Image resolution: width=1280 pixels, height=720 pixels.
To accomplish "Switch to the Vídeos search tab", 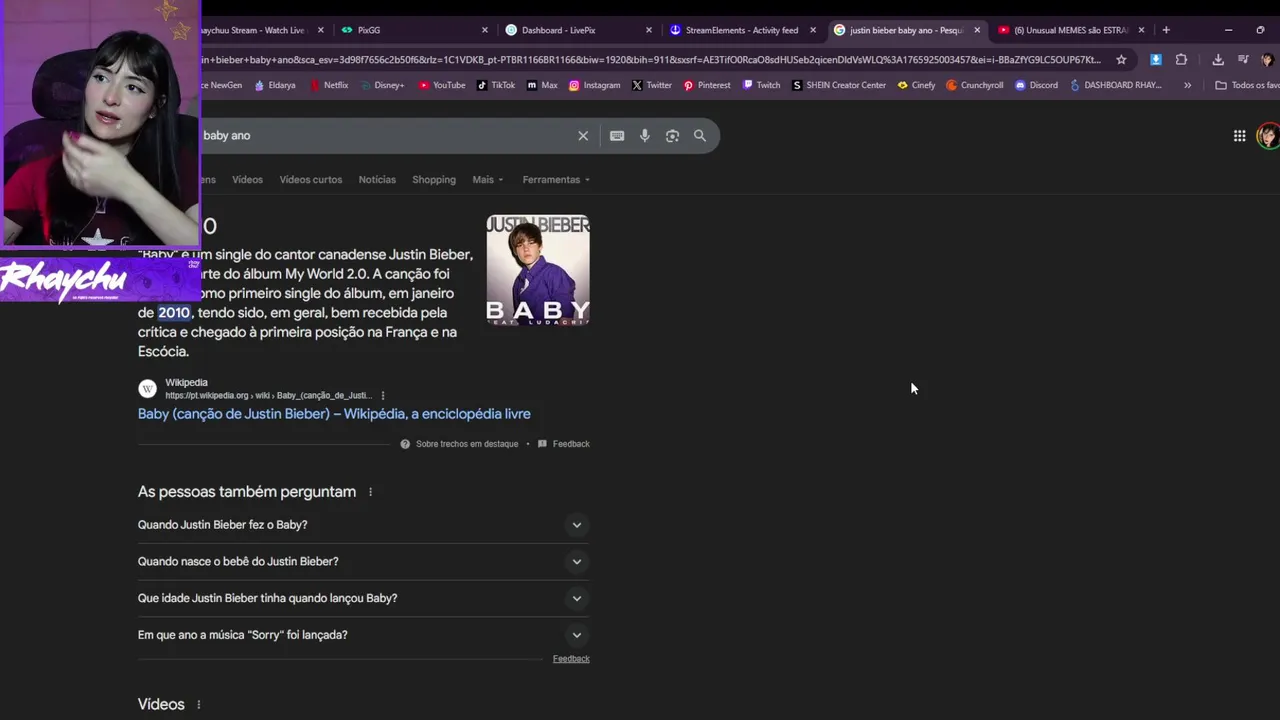I will 247,180.
